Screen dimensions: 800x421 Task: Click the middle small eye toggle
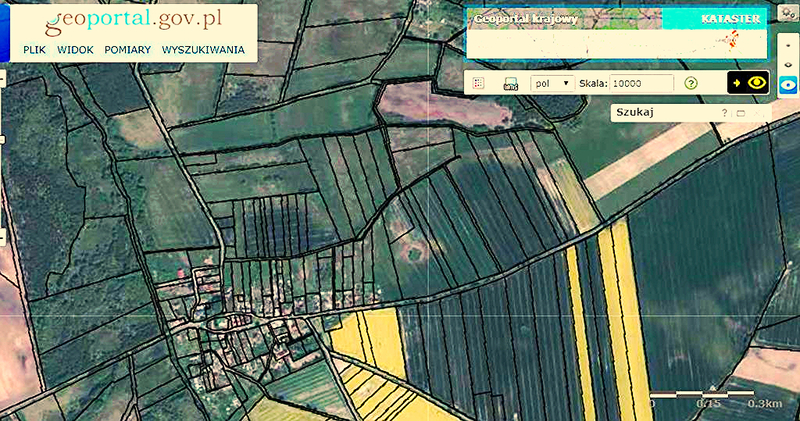coord(788,64)
